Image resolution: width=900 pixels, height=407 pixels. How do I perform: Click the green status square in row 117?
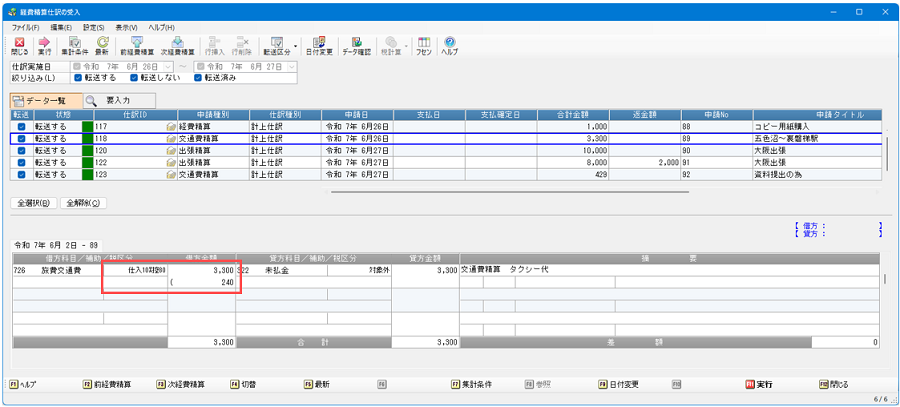pyautogui.click(x=87, y=127)
